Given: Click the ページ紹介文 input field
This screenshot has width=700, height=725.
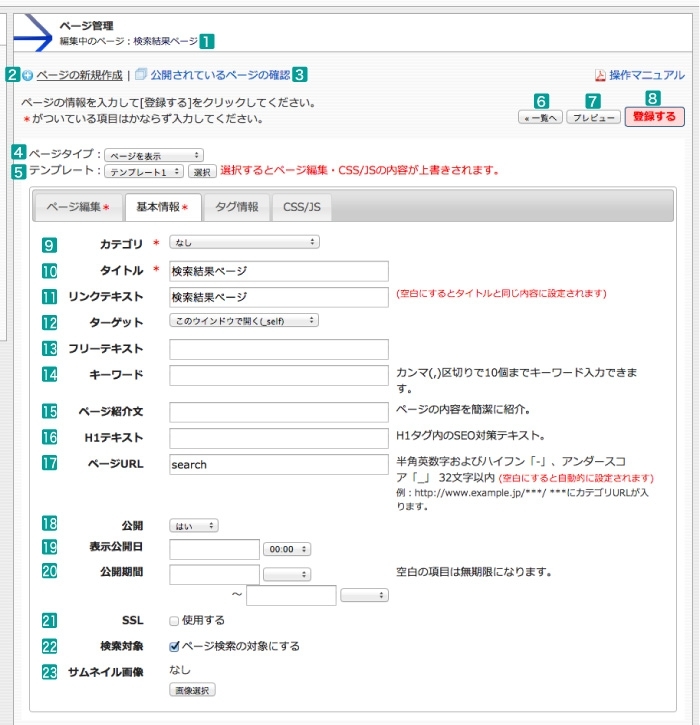Looking at the screenshot, I should click(x=279, y=412).
